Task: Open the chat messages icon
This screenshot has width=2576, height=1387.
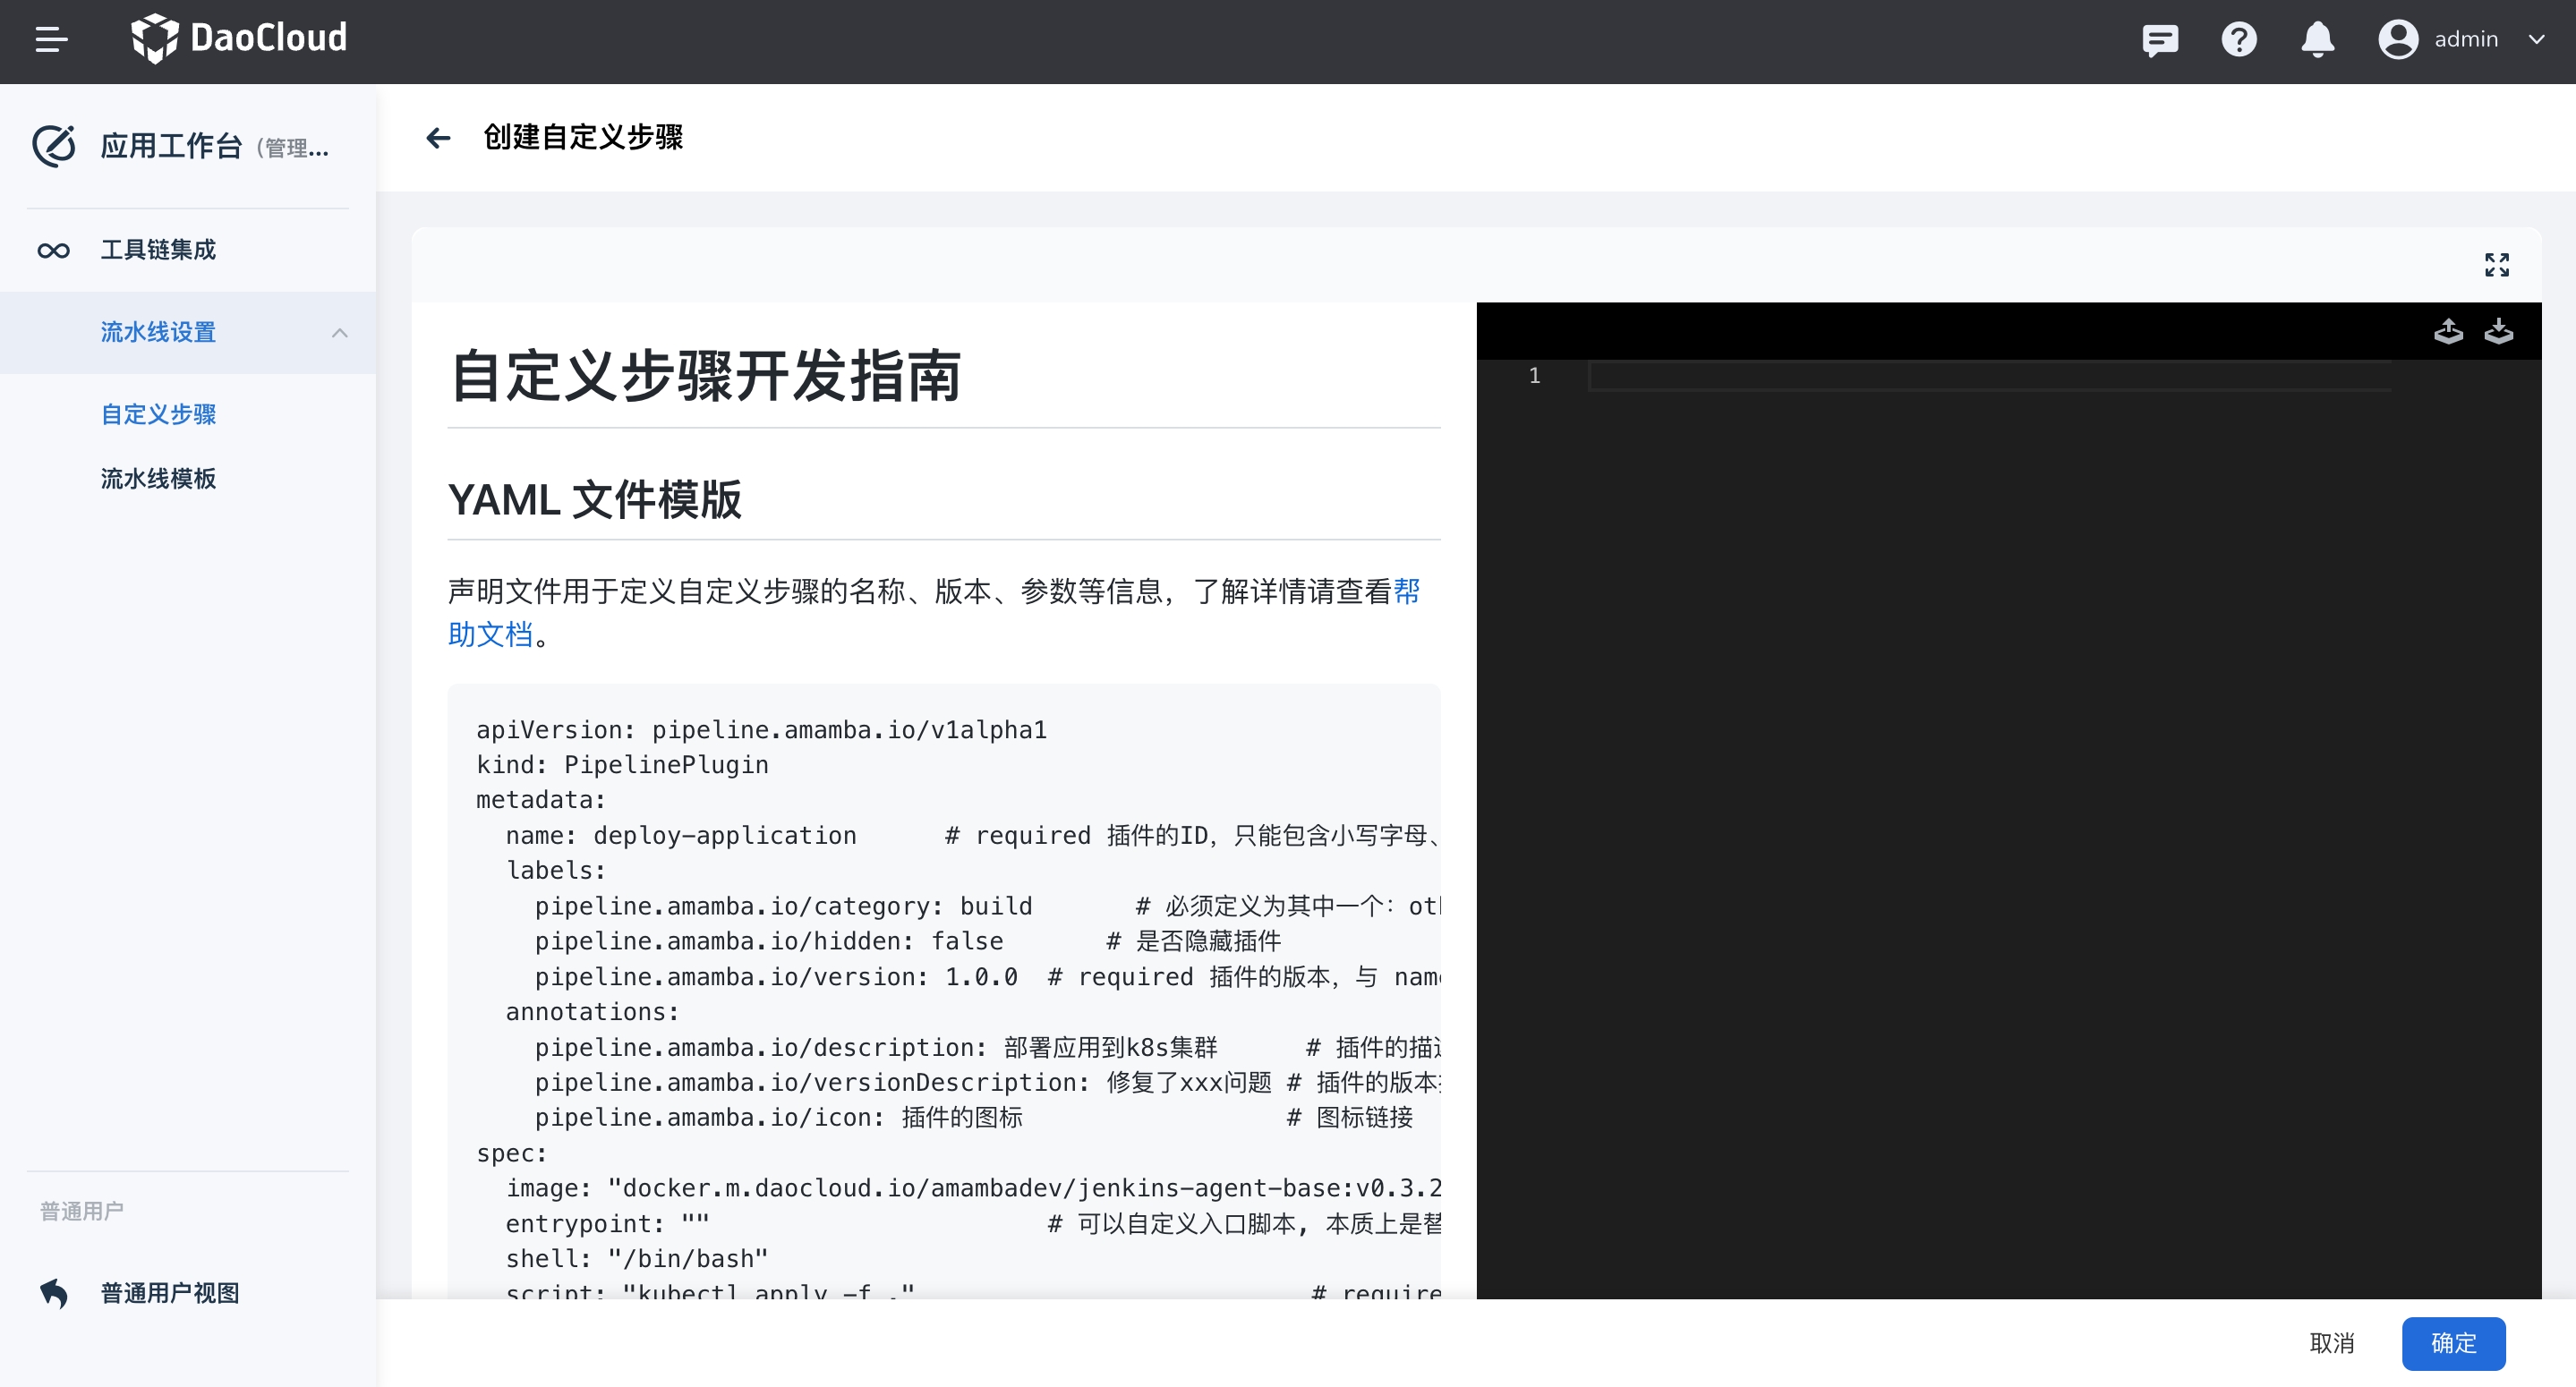Action: coord(2159,40)
